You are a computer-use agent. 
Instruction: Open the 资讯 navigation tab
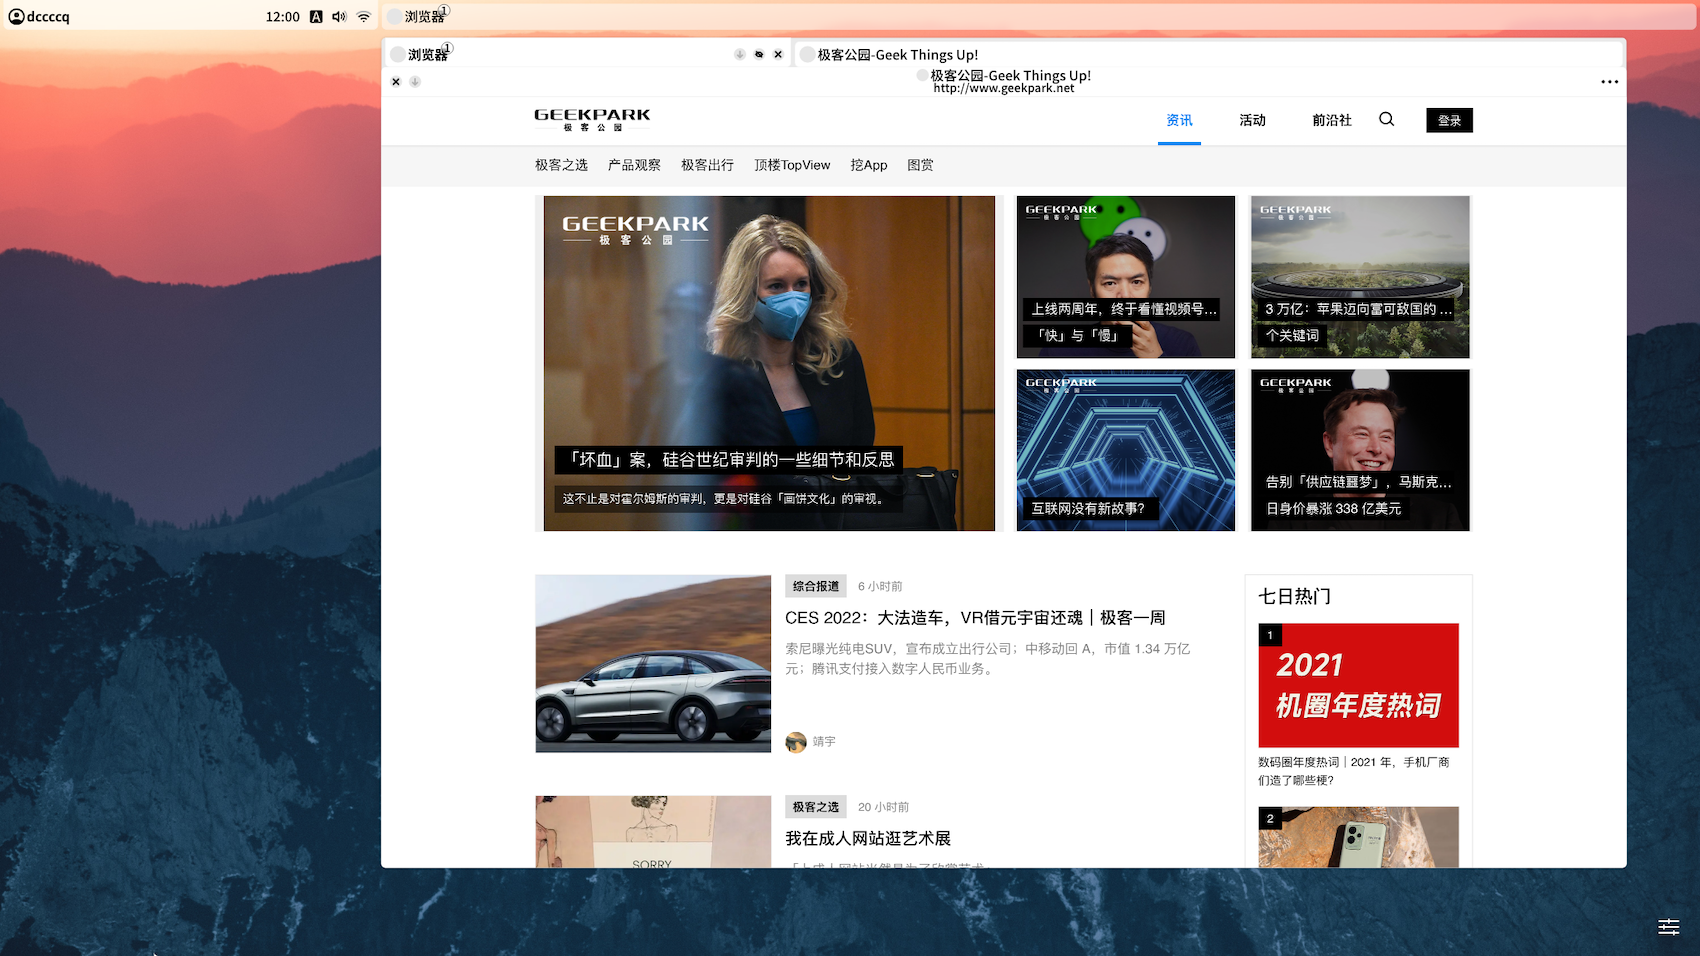1179,120
